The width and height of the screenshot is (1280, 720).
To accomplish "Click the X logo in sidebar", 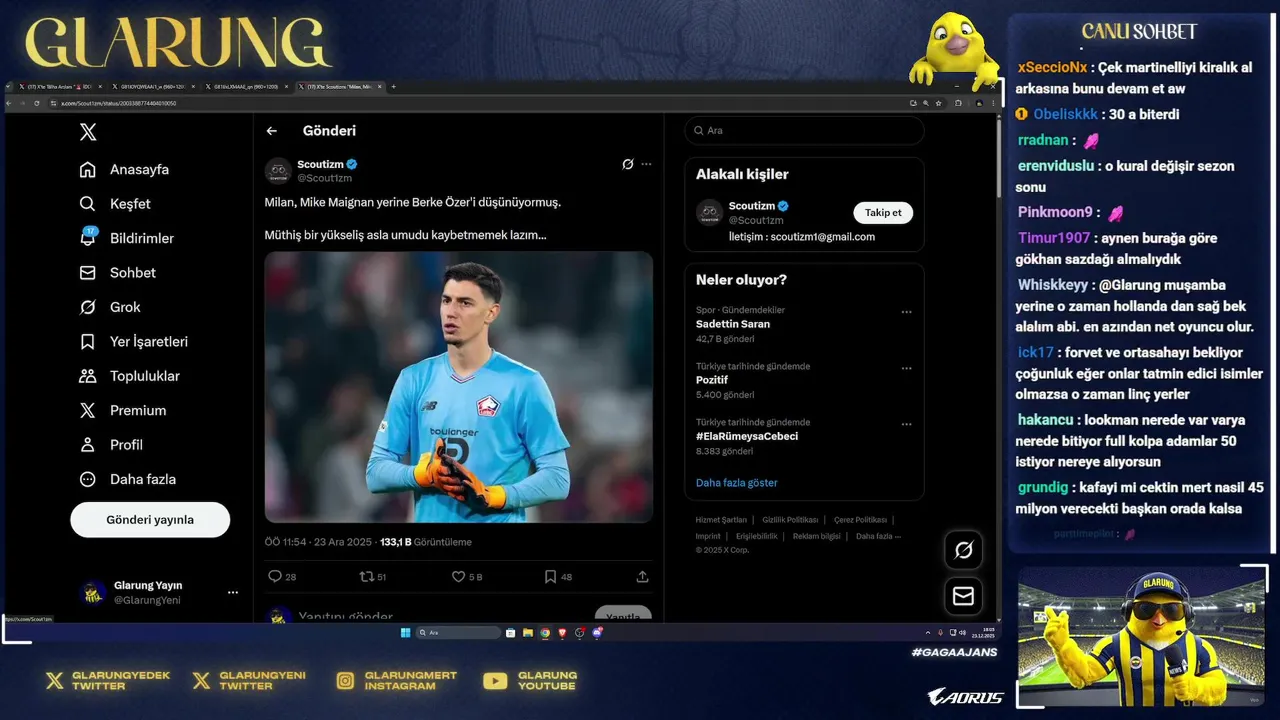I will click(88, 132).
